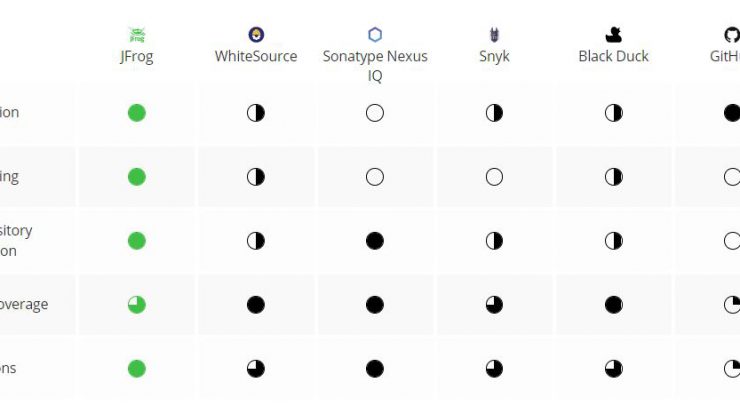740x414 pixels.
Task: Click Snyk's empty circle in the second row
Action: 494,177
